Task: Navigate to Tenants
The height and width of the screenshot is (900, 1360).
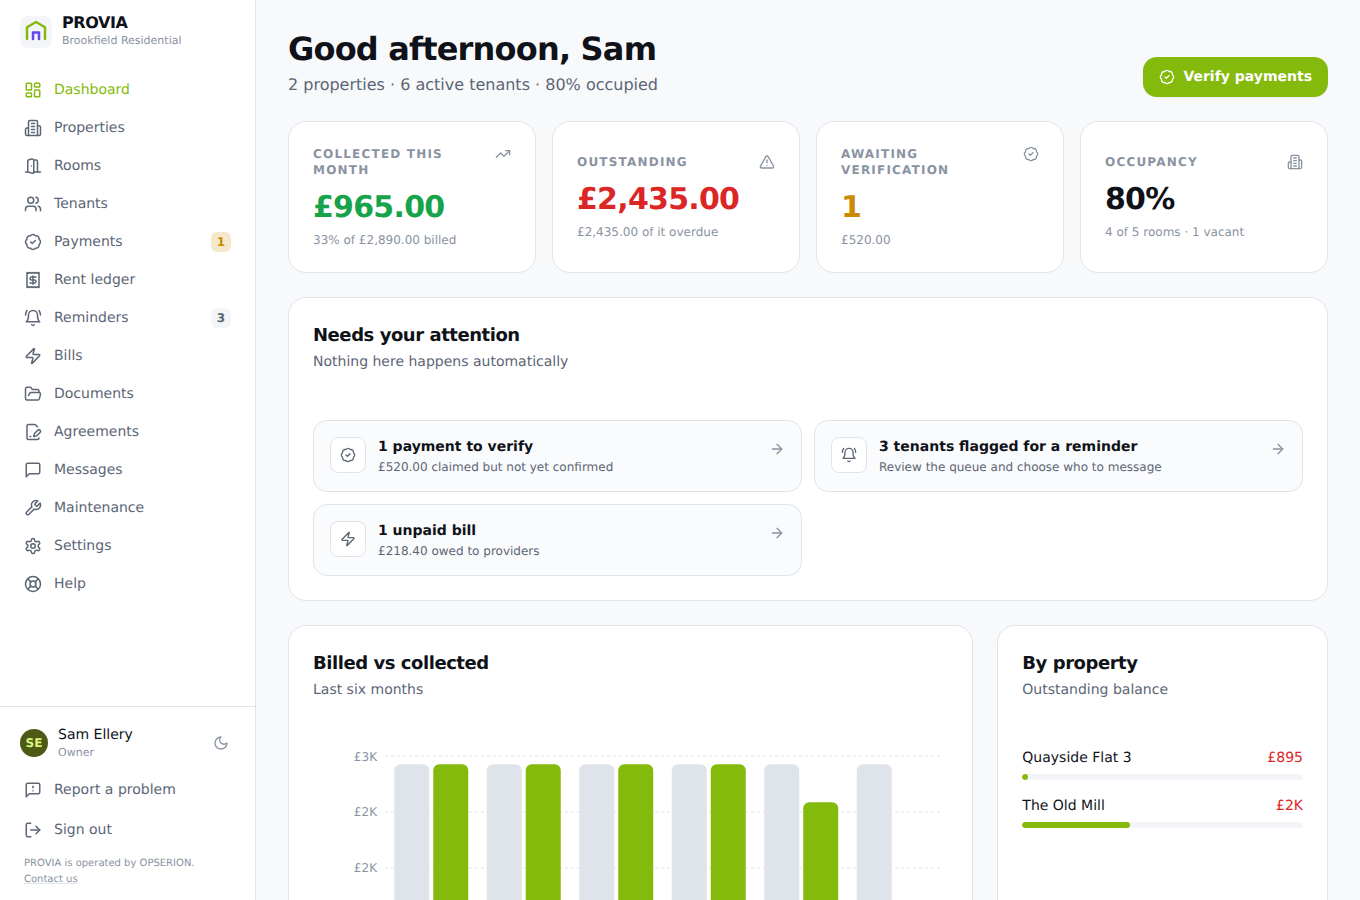Action: coord(128,204)
